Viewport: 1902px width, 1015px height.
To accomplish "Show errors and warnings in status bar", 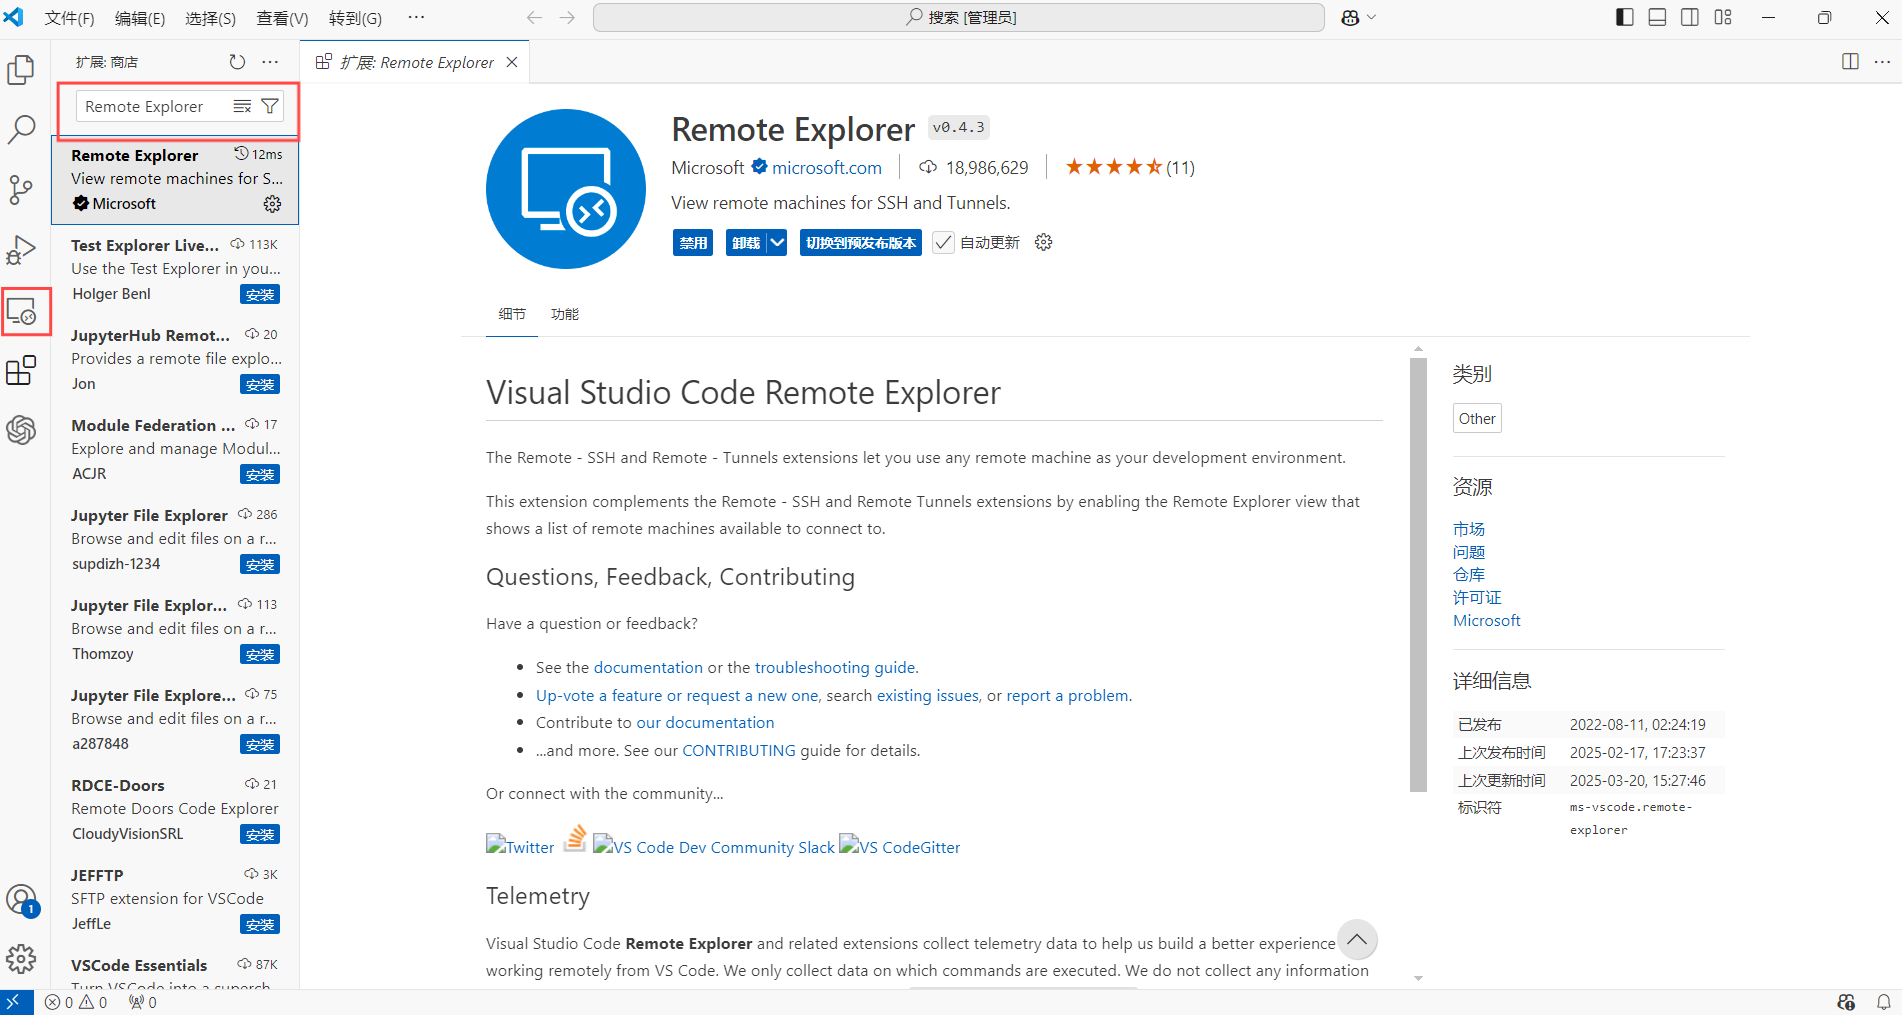I will [76, 1002].
